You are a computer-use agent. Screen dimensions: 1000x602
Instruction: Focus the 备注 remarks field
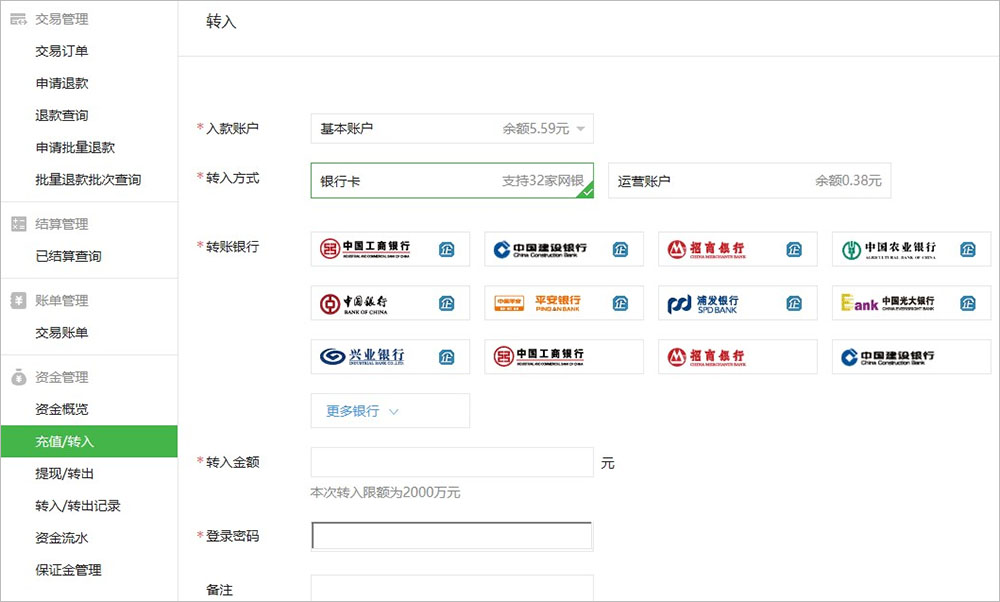(452, 588)
